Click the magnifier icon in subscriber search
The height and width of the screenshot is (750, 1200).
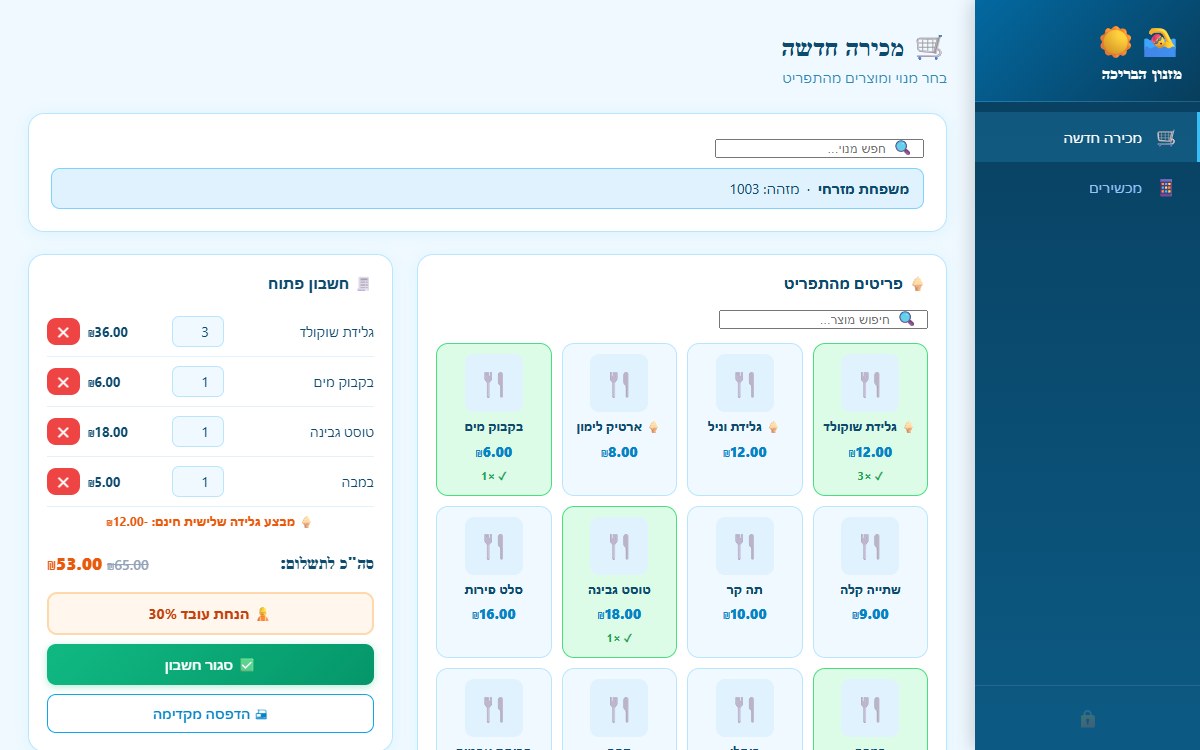[x=903, y=148]
